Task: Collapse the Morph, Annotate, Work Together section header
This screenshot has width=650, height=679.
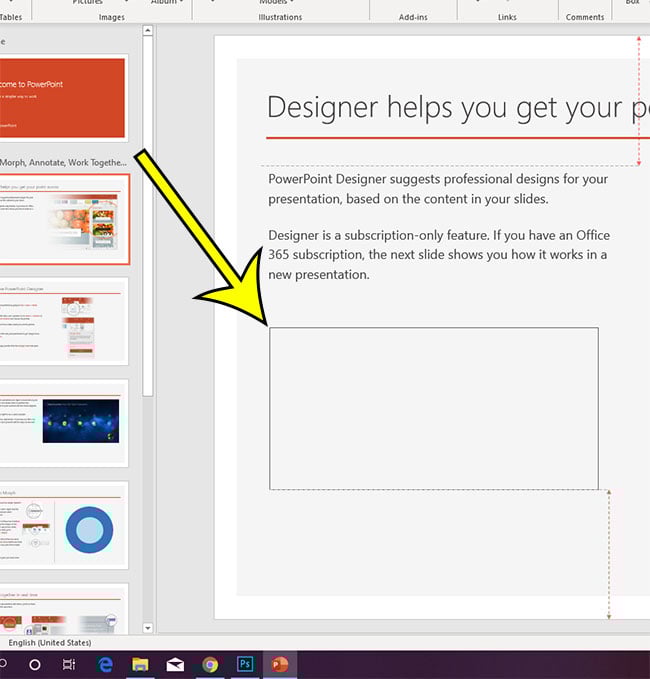Action: 63,162
